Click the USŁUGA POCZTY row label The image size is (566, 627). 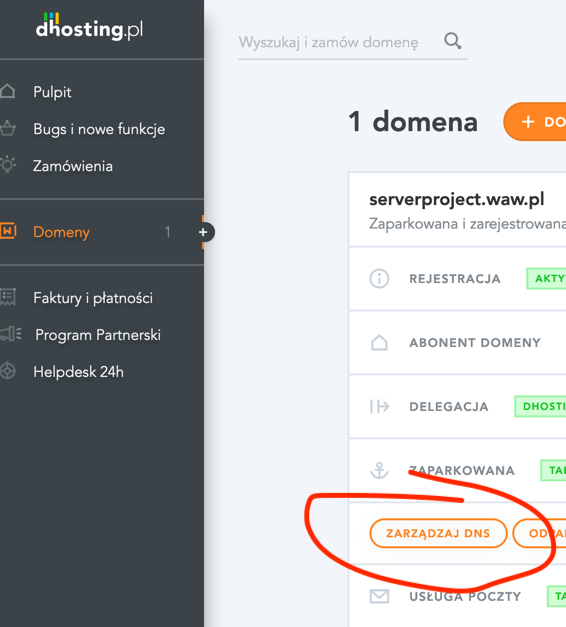(465, 597)
